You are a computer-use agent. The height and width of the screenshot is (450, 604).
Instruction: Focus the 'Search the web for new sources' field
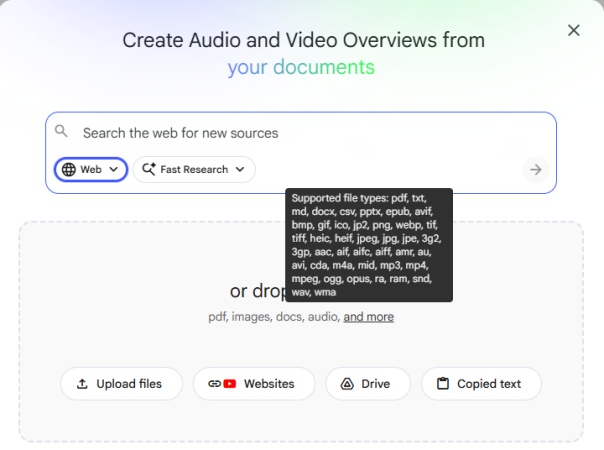300,132
